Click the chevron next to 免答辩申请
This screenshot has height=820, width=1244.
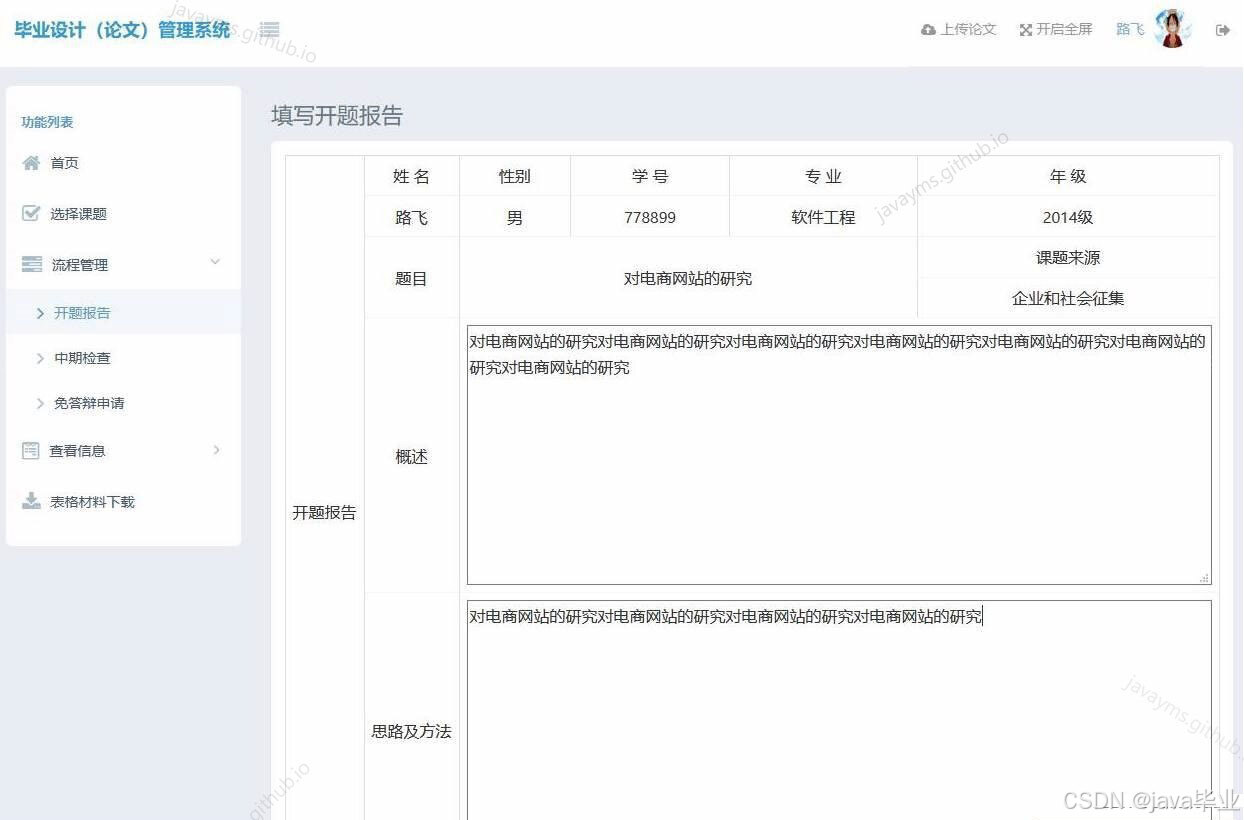pos(40,403)
